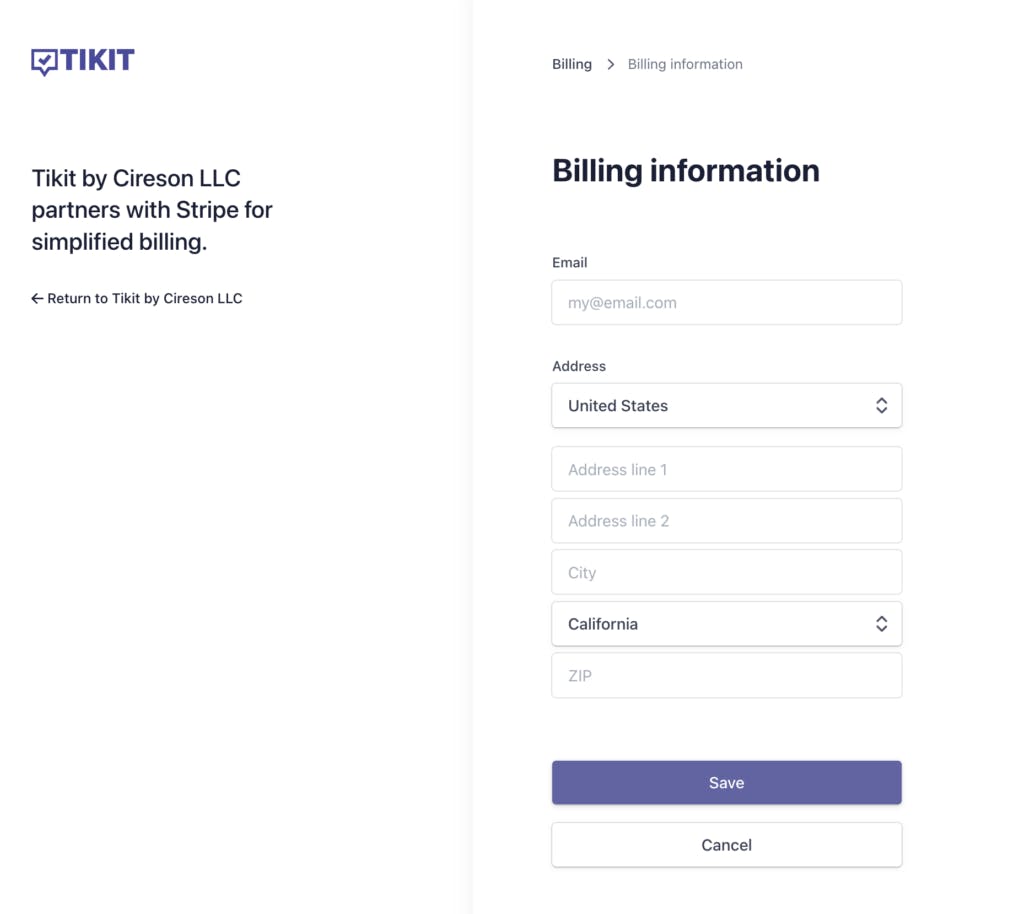The image size is (1024, 914).
Task: Go to the Billing breadcrumb
Action: pyautogui.click(x=572, y=64)
